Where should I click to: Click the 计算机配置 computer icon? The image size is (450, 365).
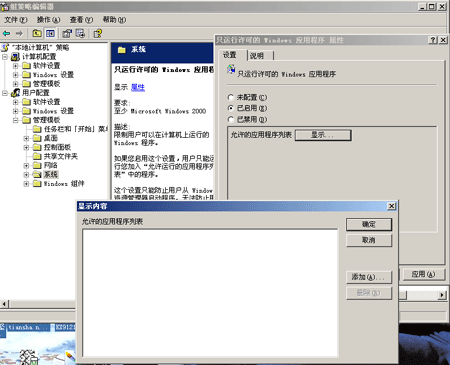pyautogui.click(x=15, y=57)
